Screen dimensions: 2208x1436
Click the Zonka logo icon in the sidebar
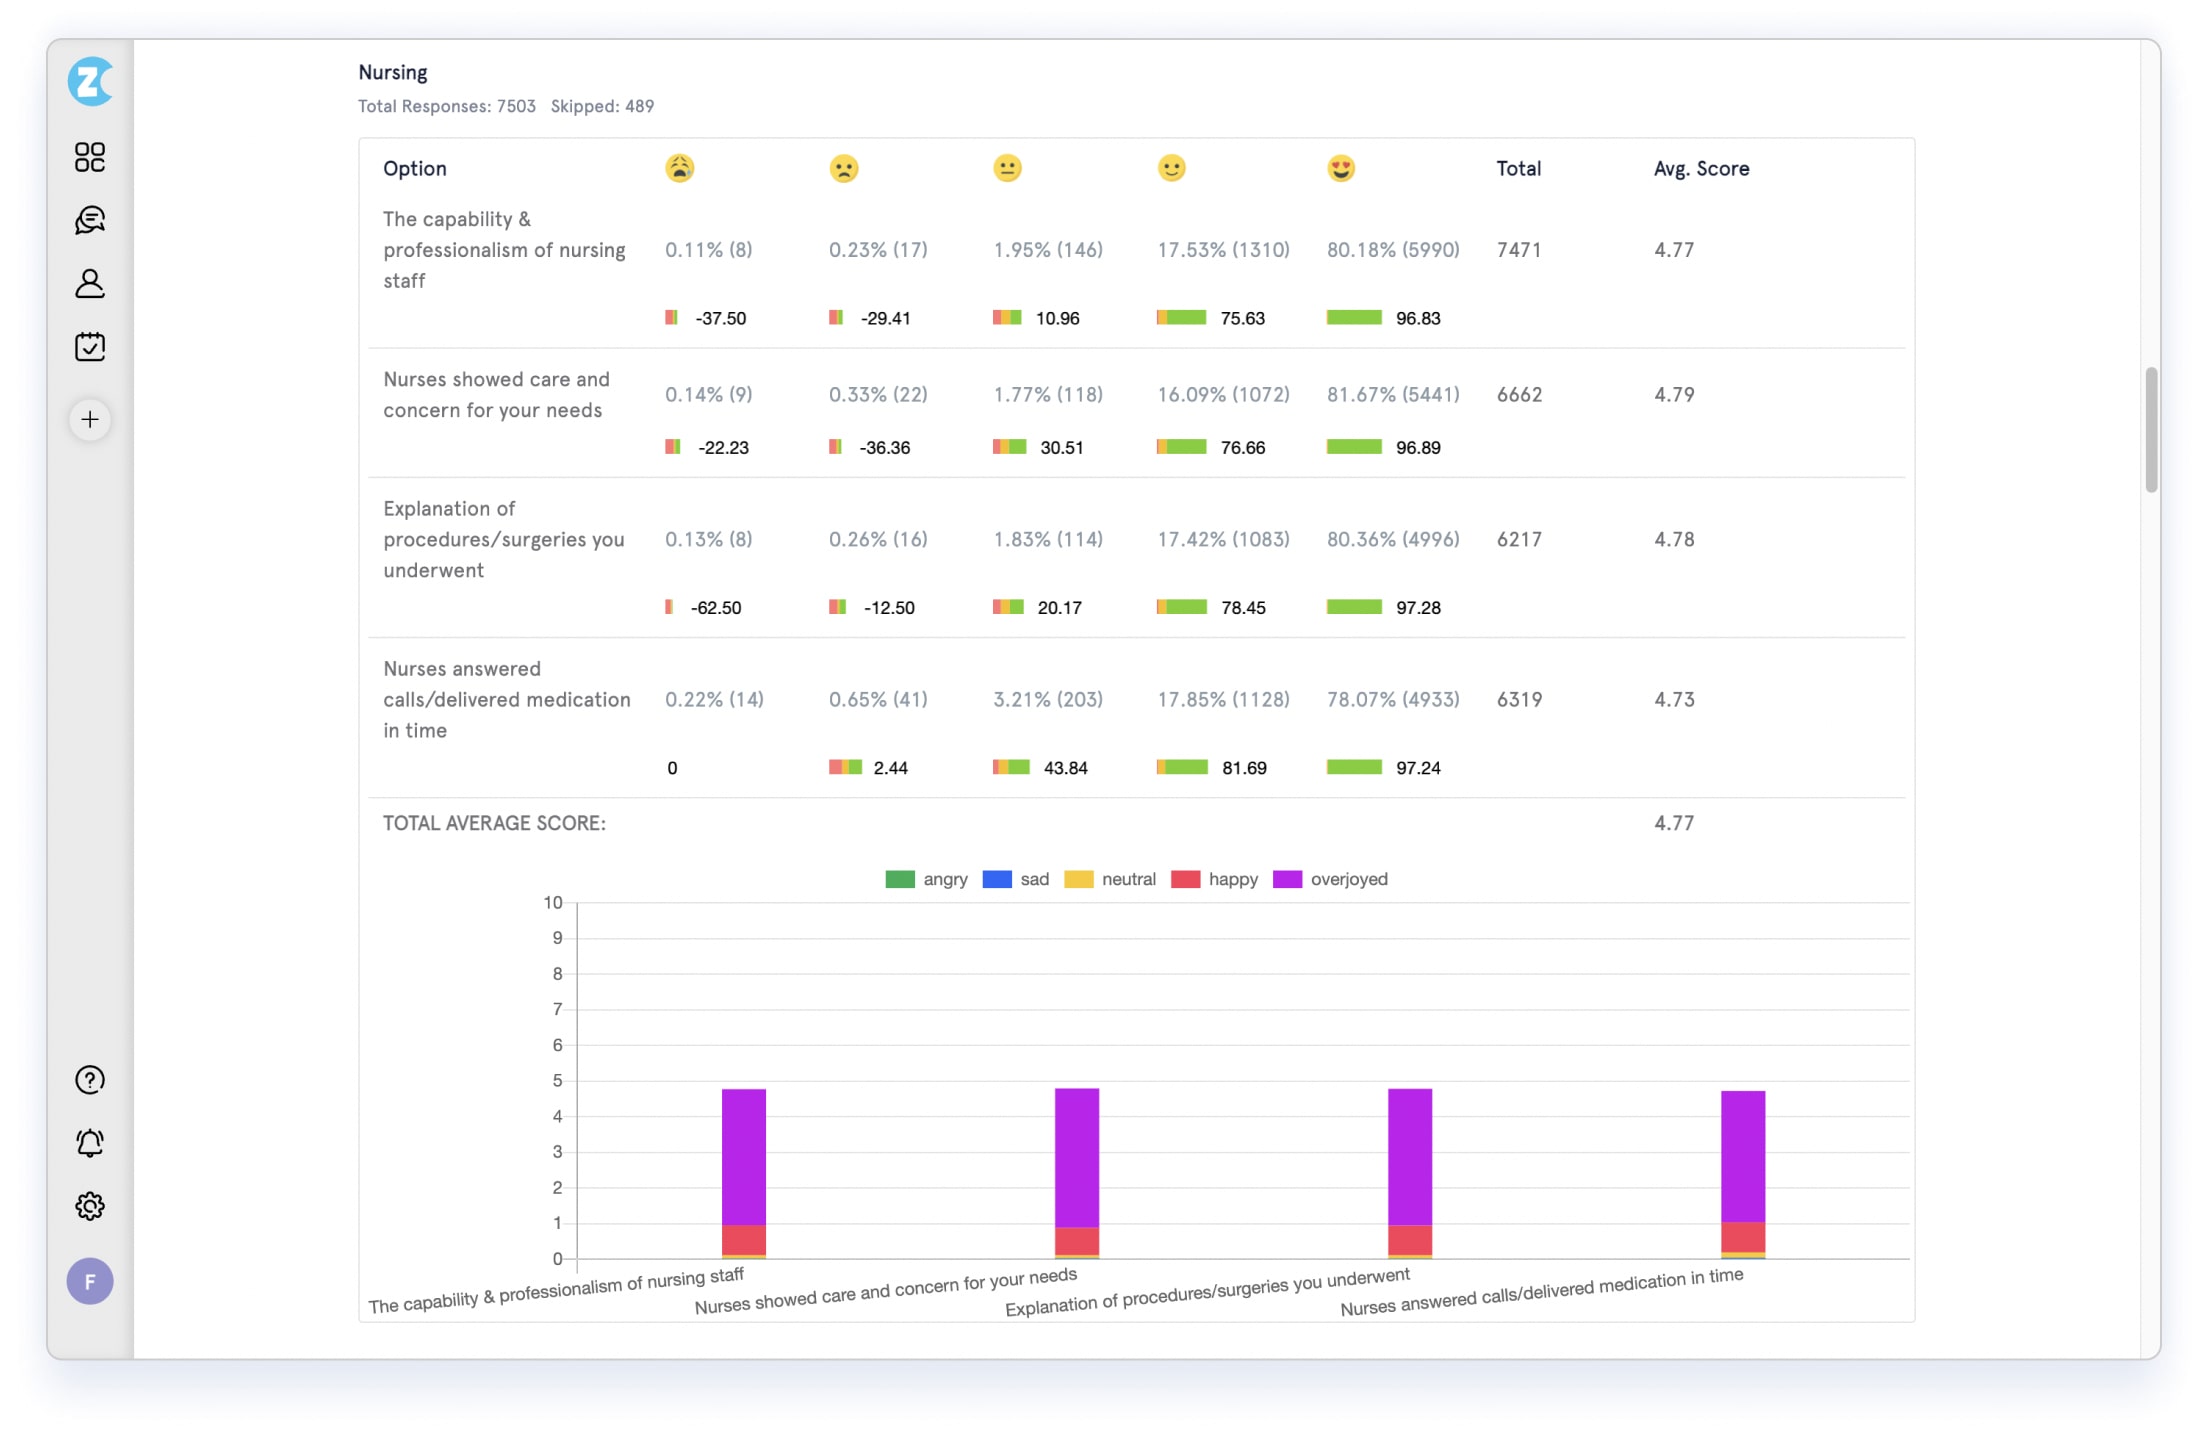90,81
